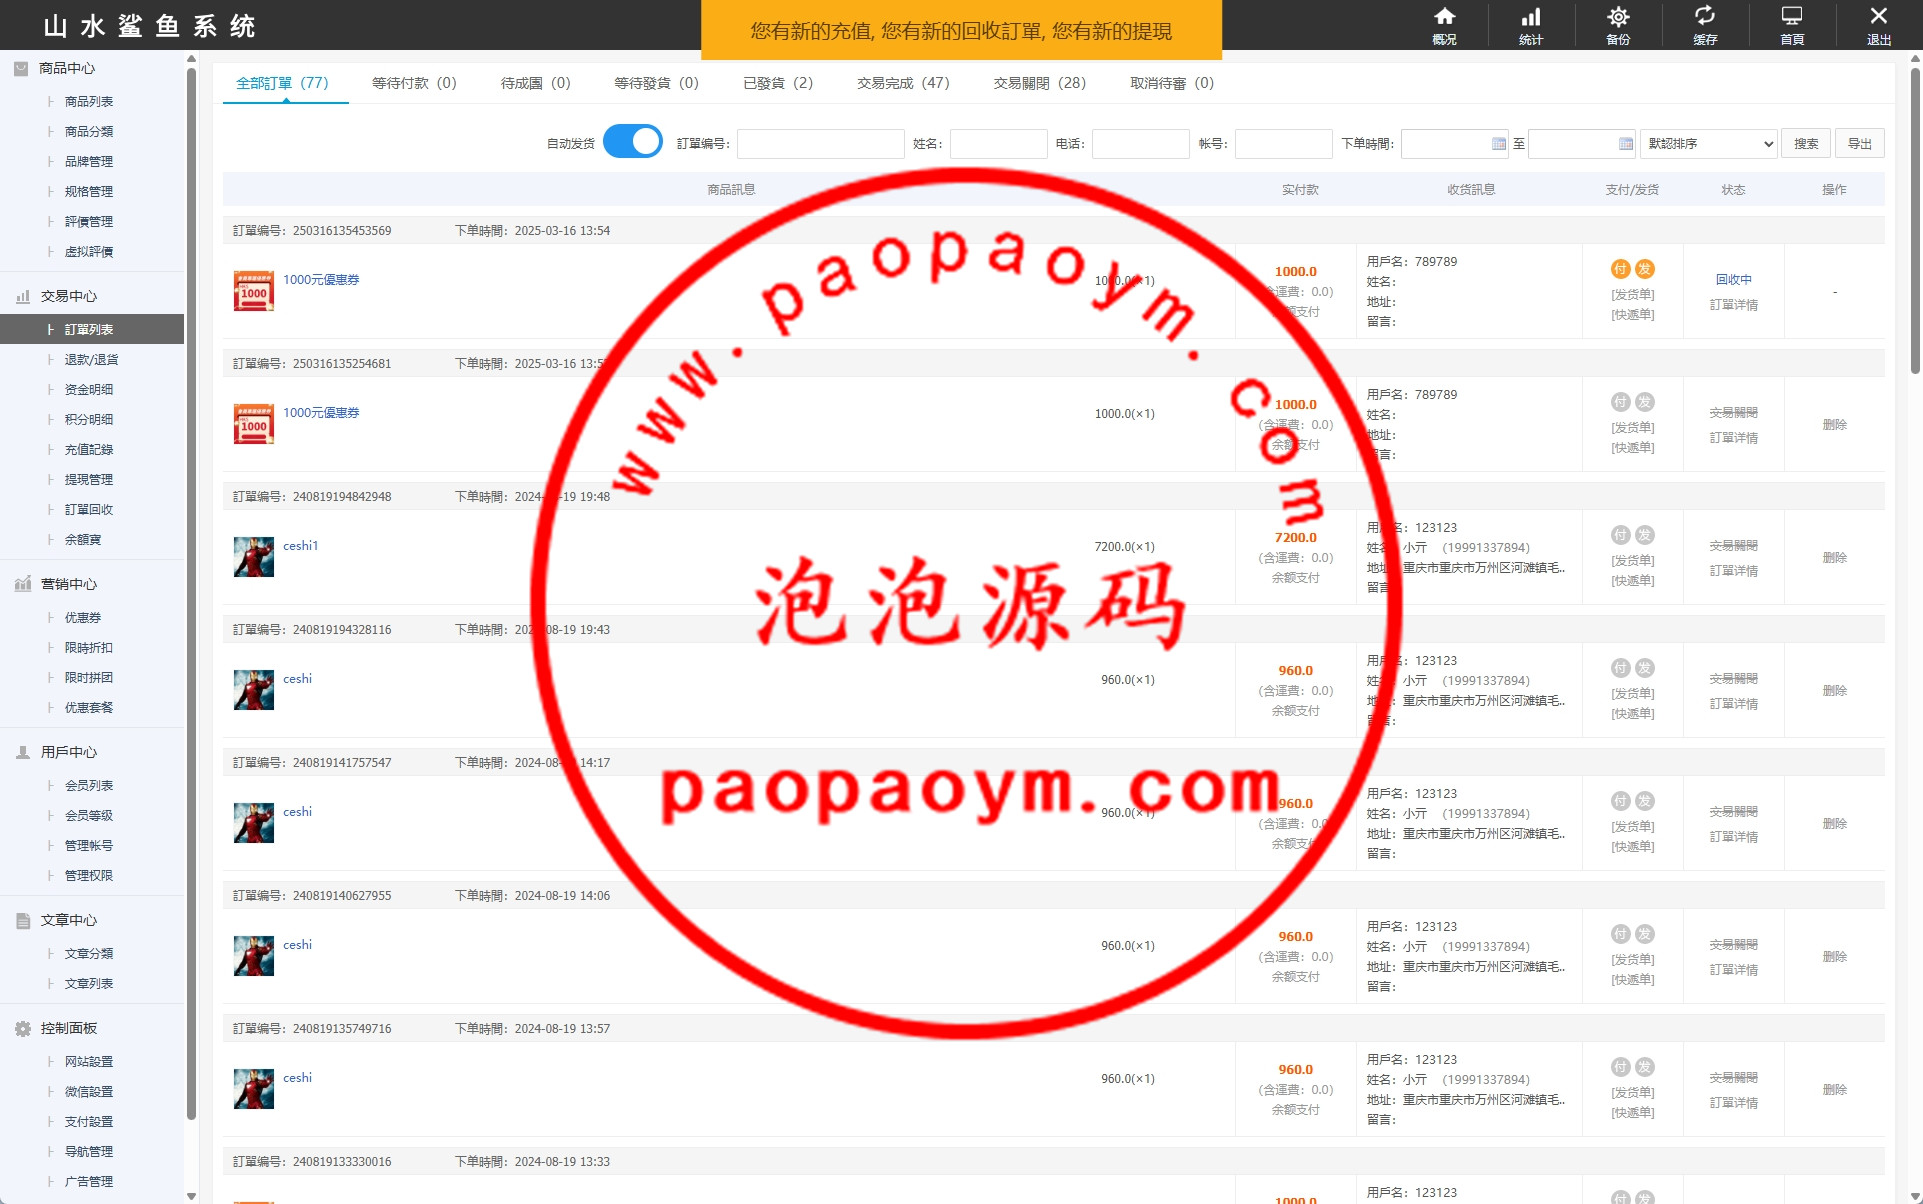Open 资金明细 in sidebar
Screen dimensions: 1923x1204
click(x=89, y=390)
